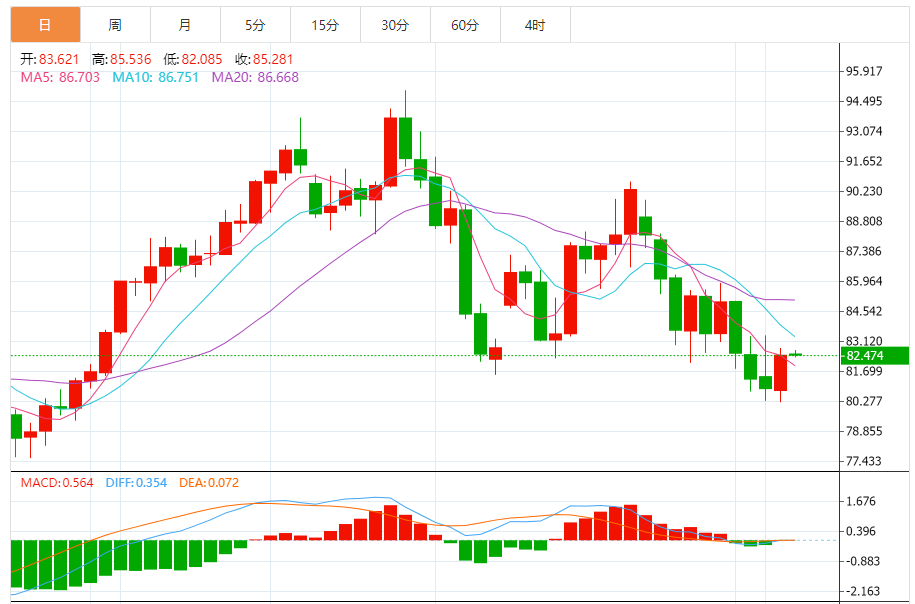The height and width of the screenshot is (604, 915).
Task: Click the -2.163 MACD axis label
Action: click(862, 591)
